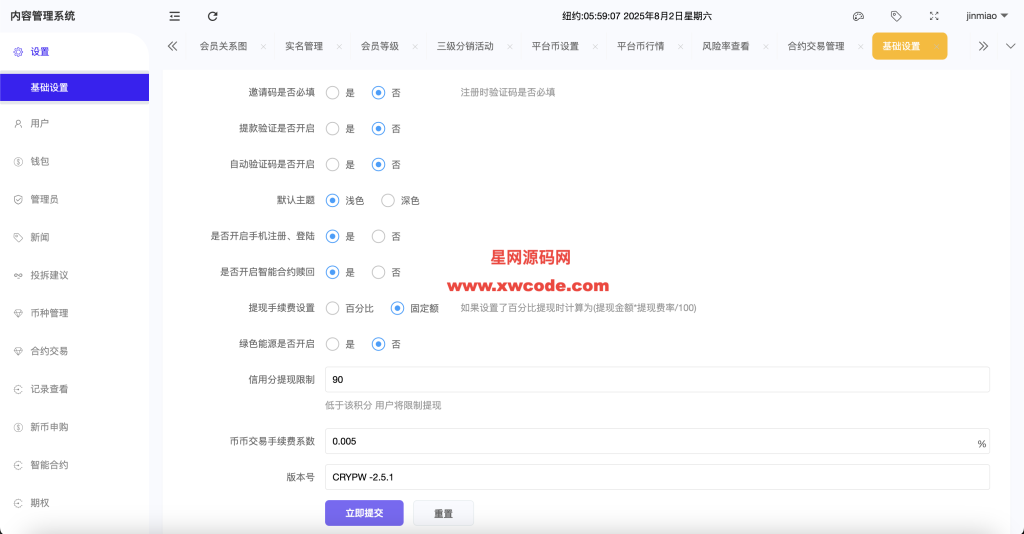Click the refresh page icon

point(212,16)
